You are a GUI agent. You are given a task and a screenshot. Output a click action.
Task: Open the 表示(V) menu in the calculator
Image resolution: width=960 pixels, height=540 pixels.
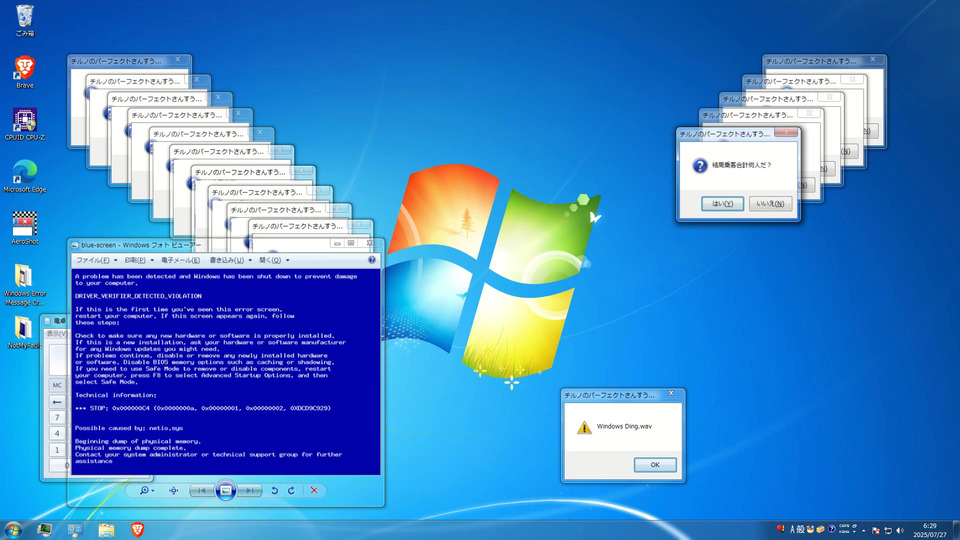click(56, 334)
